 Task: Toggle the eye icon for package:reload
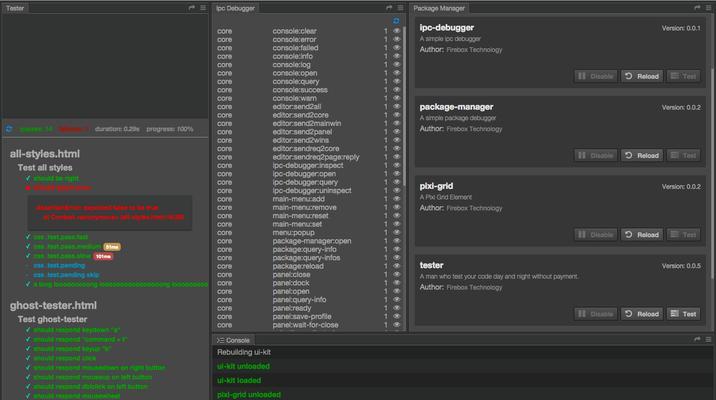(x=396, y=266)
